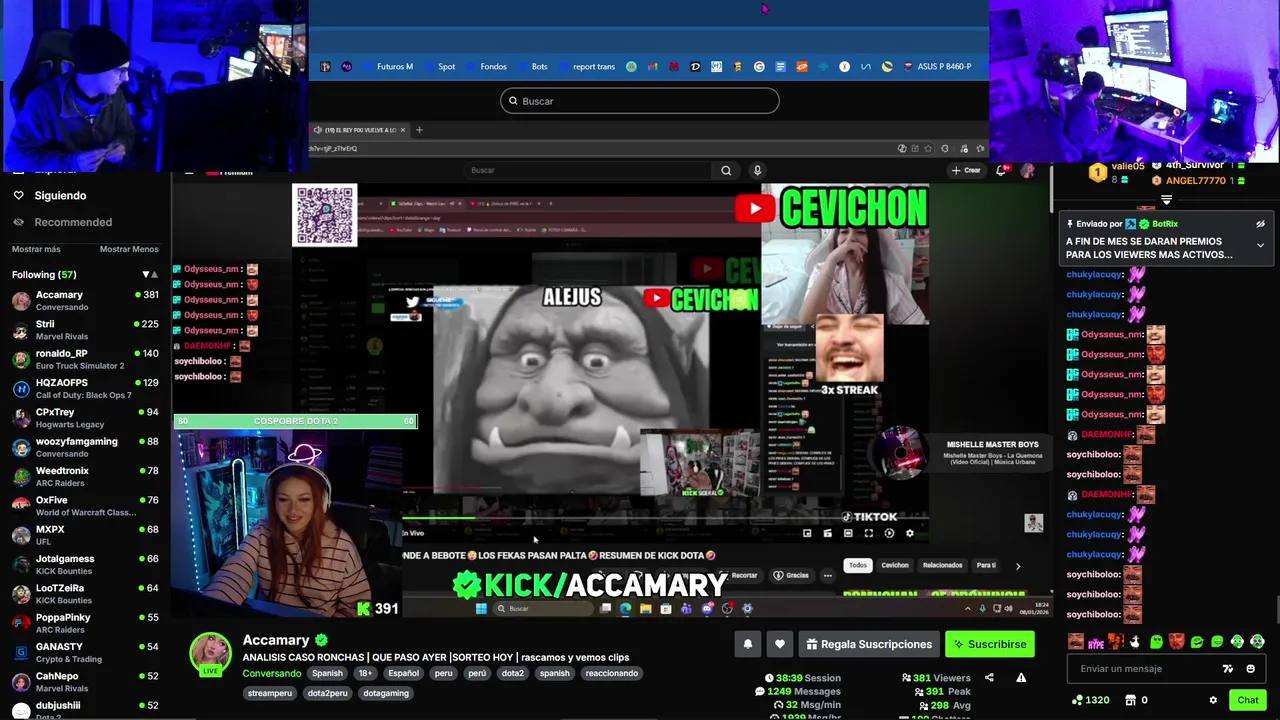Open YouTube notifications bell in stream
This screenshot has height=720, width=1280.
[x=1001, y=170]
